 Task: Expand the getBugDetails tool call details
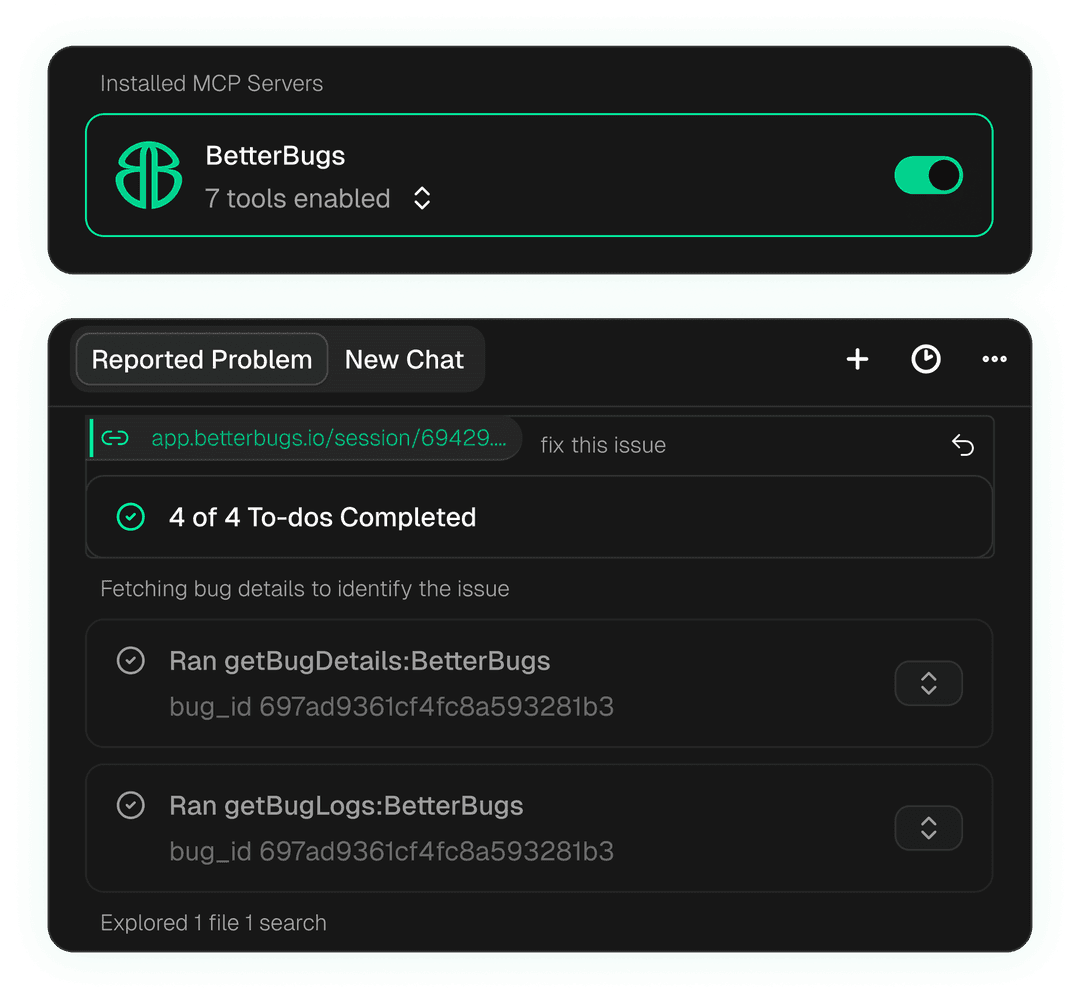(x=928, y=683)
